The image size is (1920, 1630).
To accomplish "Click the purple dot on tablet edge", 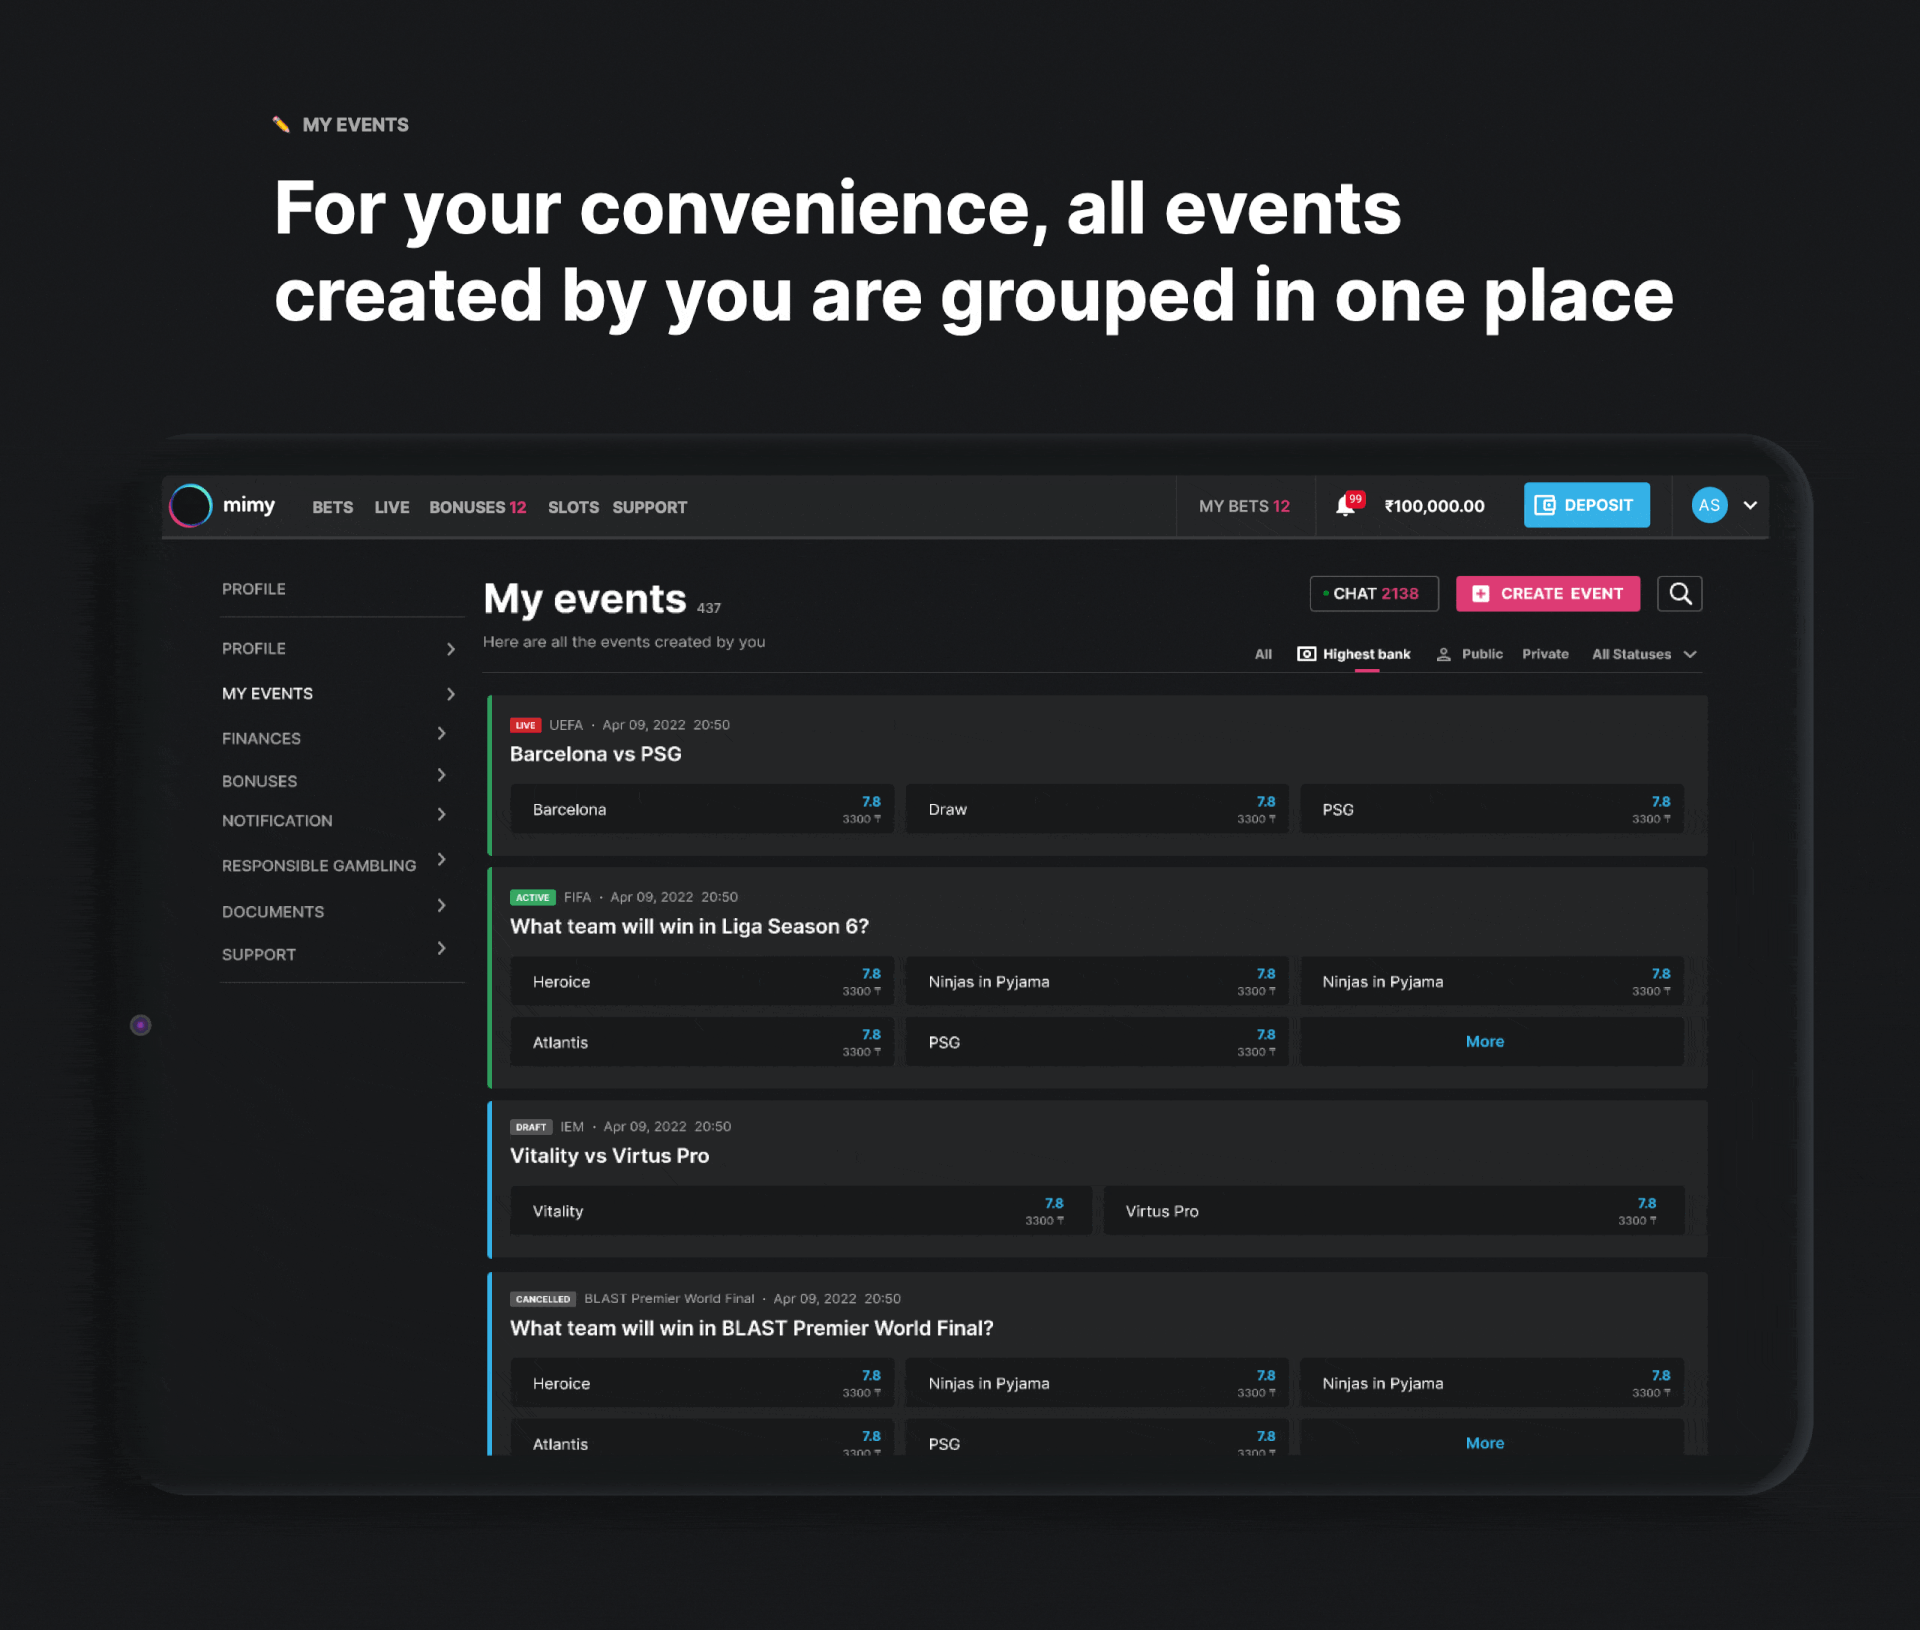I will pyautogui.click(x=141, y=1025).
